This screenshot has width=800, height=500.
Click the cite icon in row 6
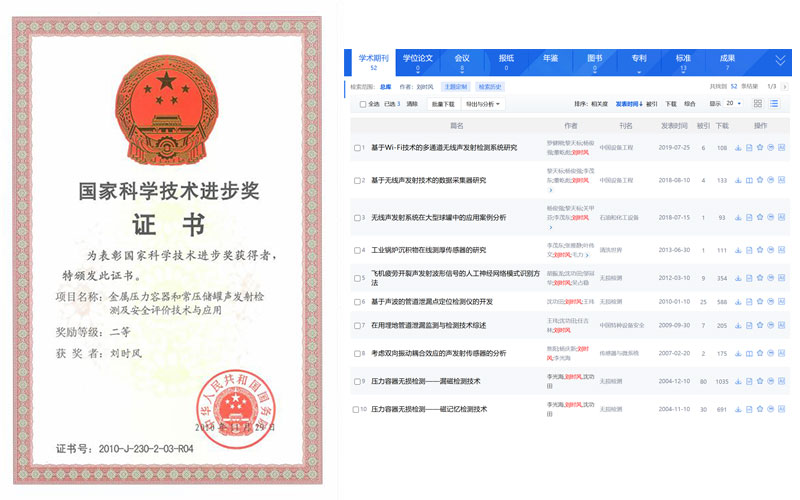(x=770, y=302)
